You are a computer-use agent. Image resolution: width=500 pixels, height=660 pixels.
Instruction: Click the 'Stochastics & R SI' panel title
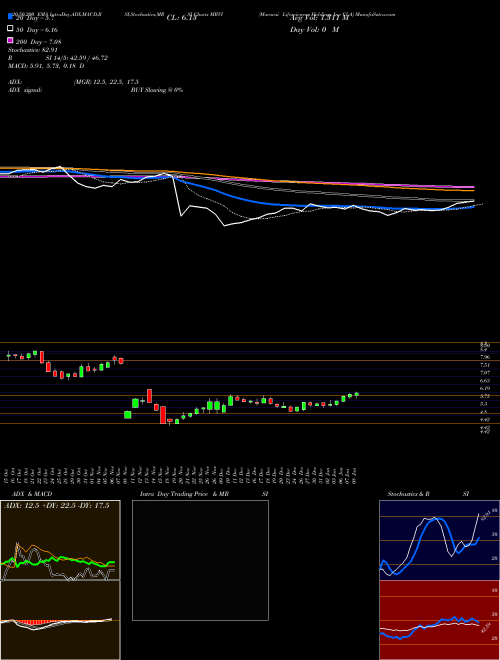coord(428,494)
